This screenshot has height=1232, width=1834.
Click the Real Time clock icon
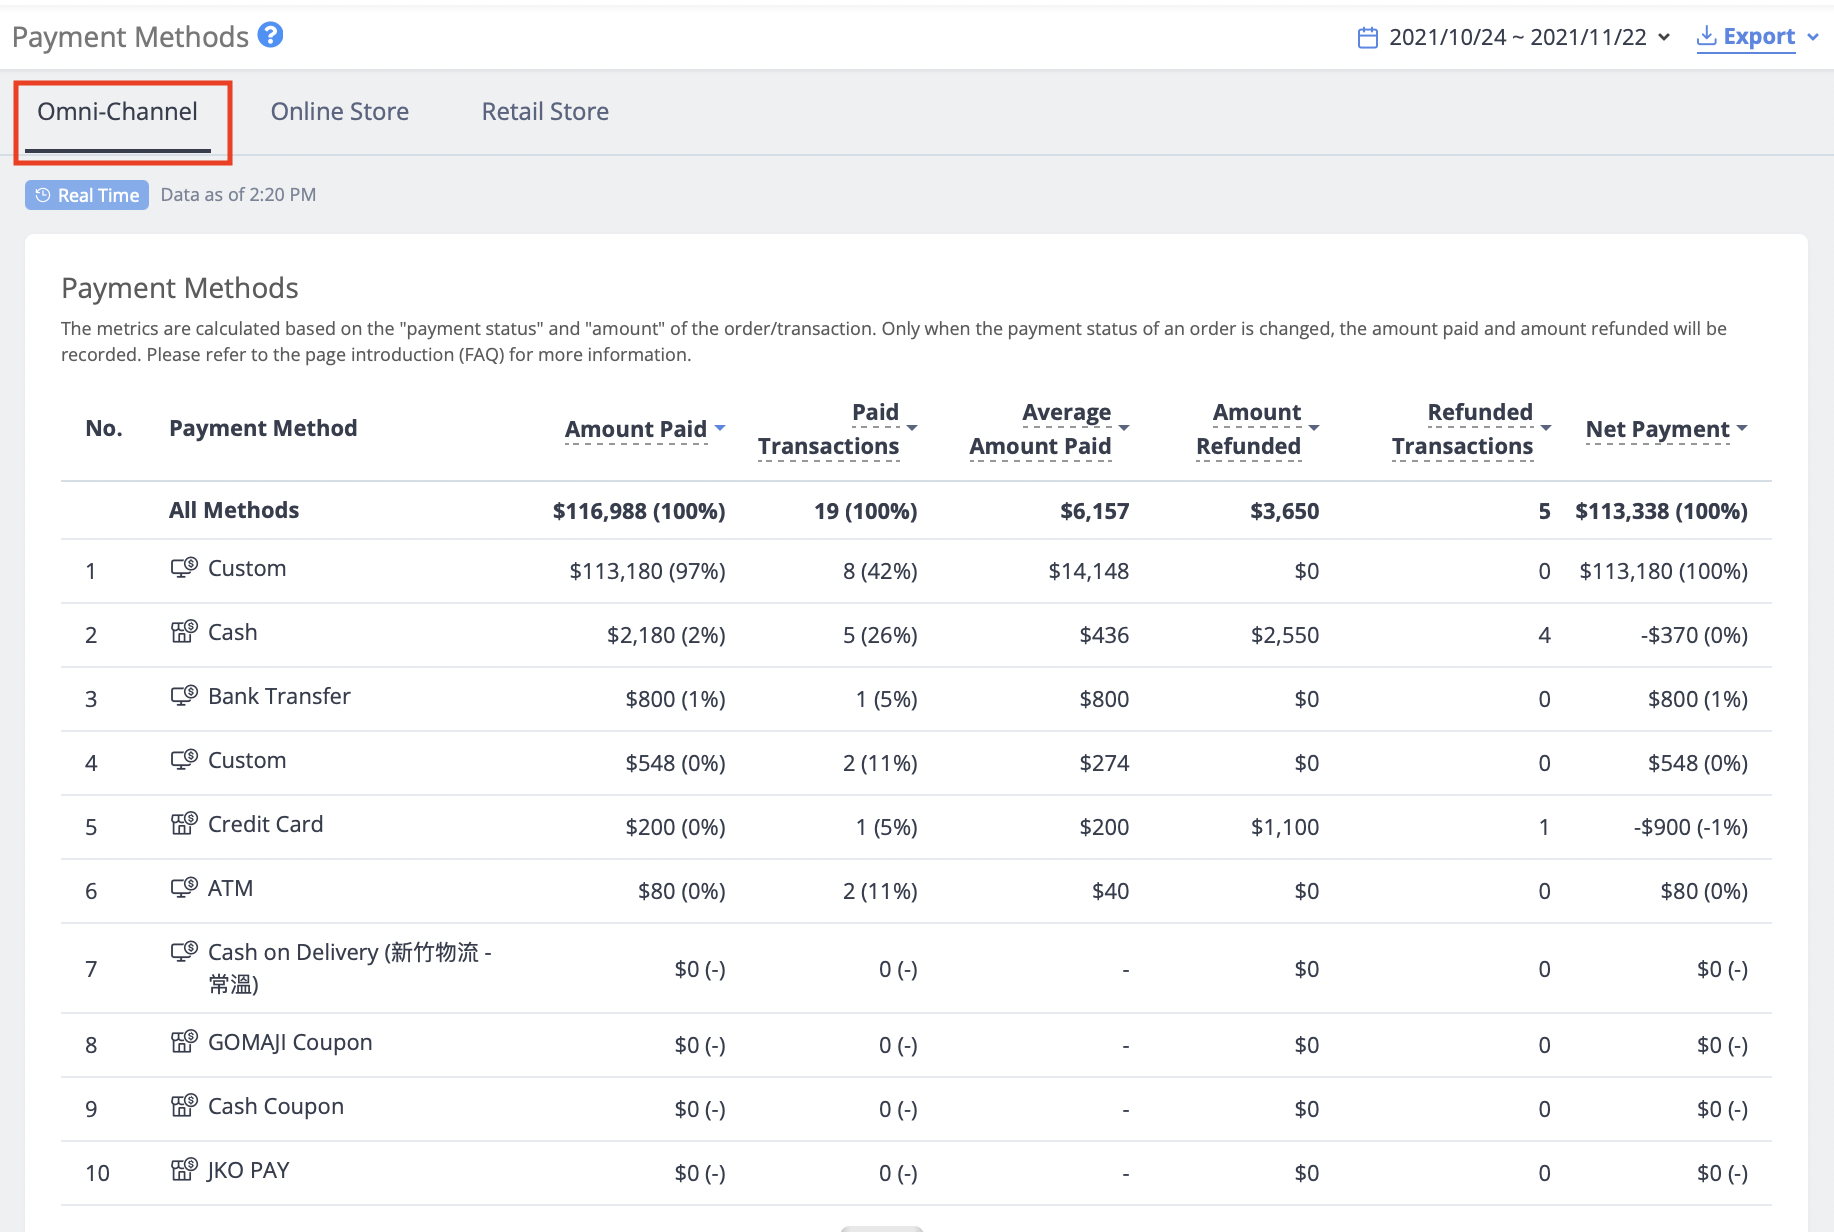pyautogui.click(x=43, y=195)
